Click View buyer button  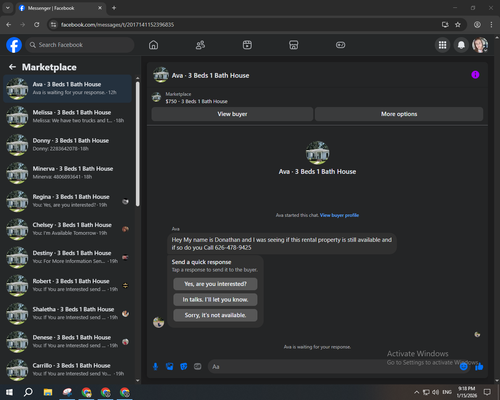232,114
